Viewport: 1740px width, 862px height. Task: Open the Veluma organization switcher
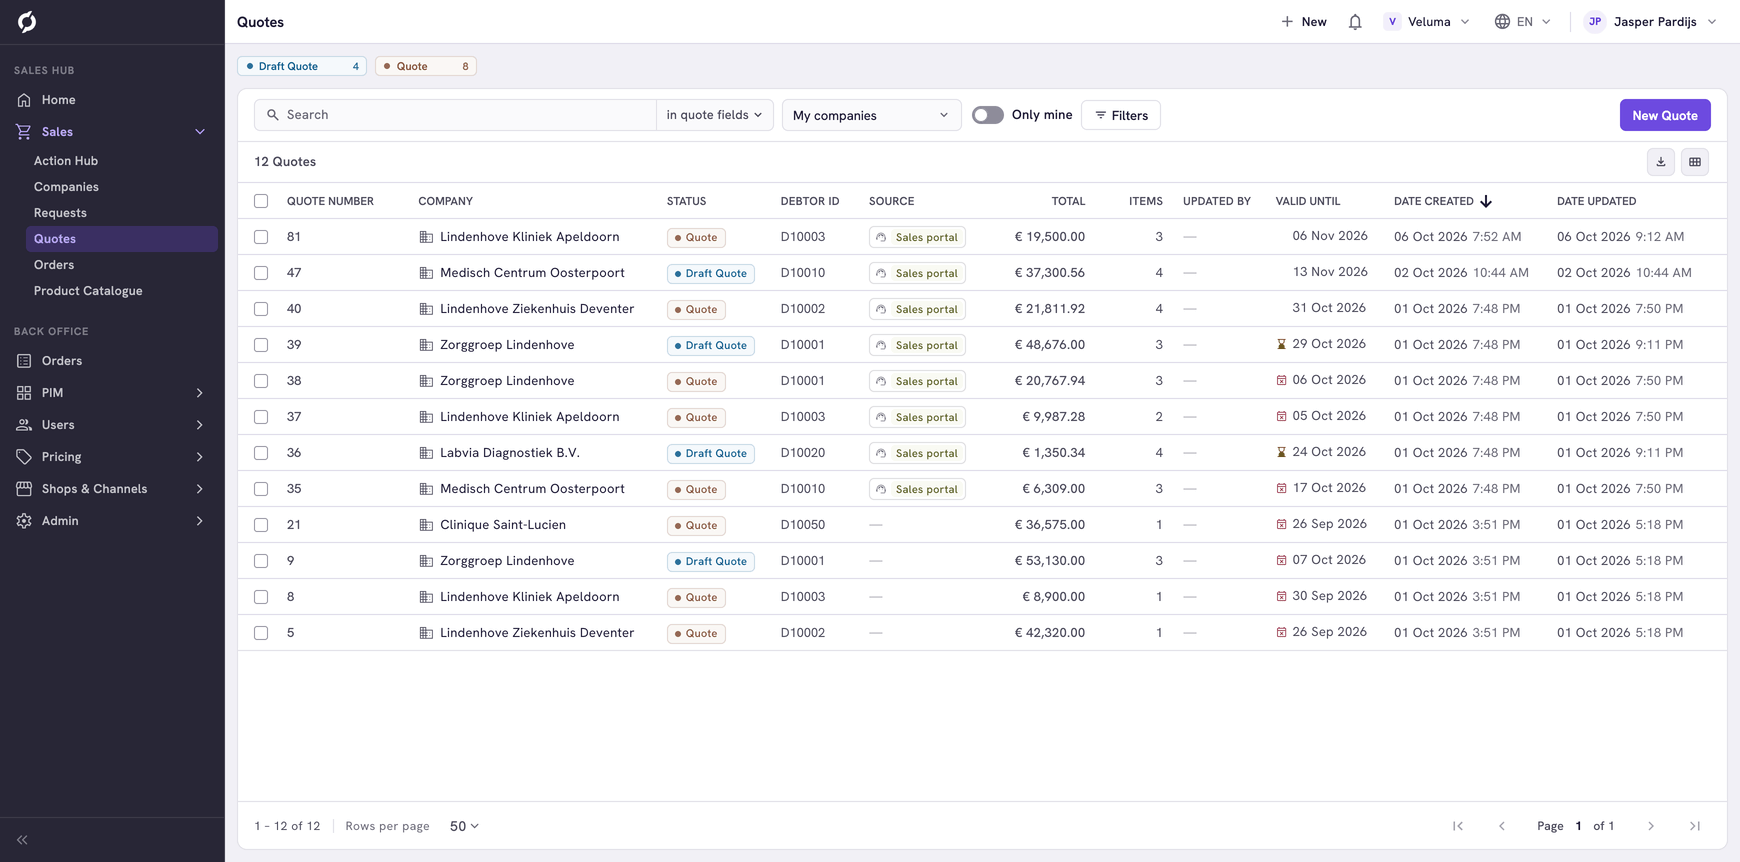[1427, 22]
